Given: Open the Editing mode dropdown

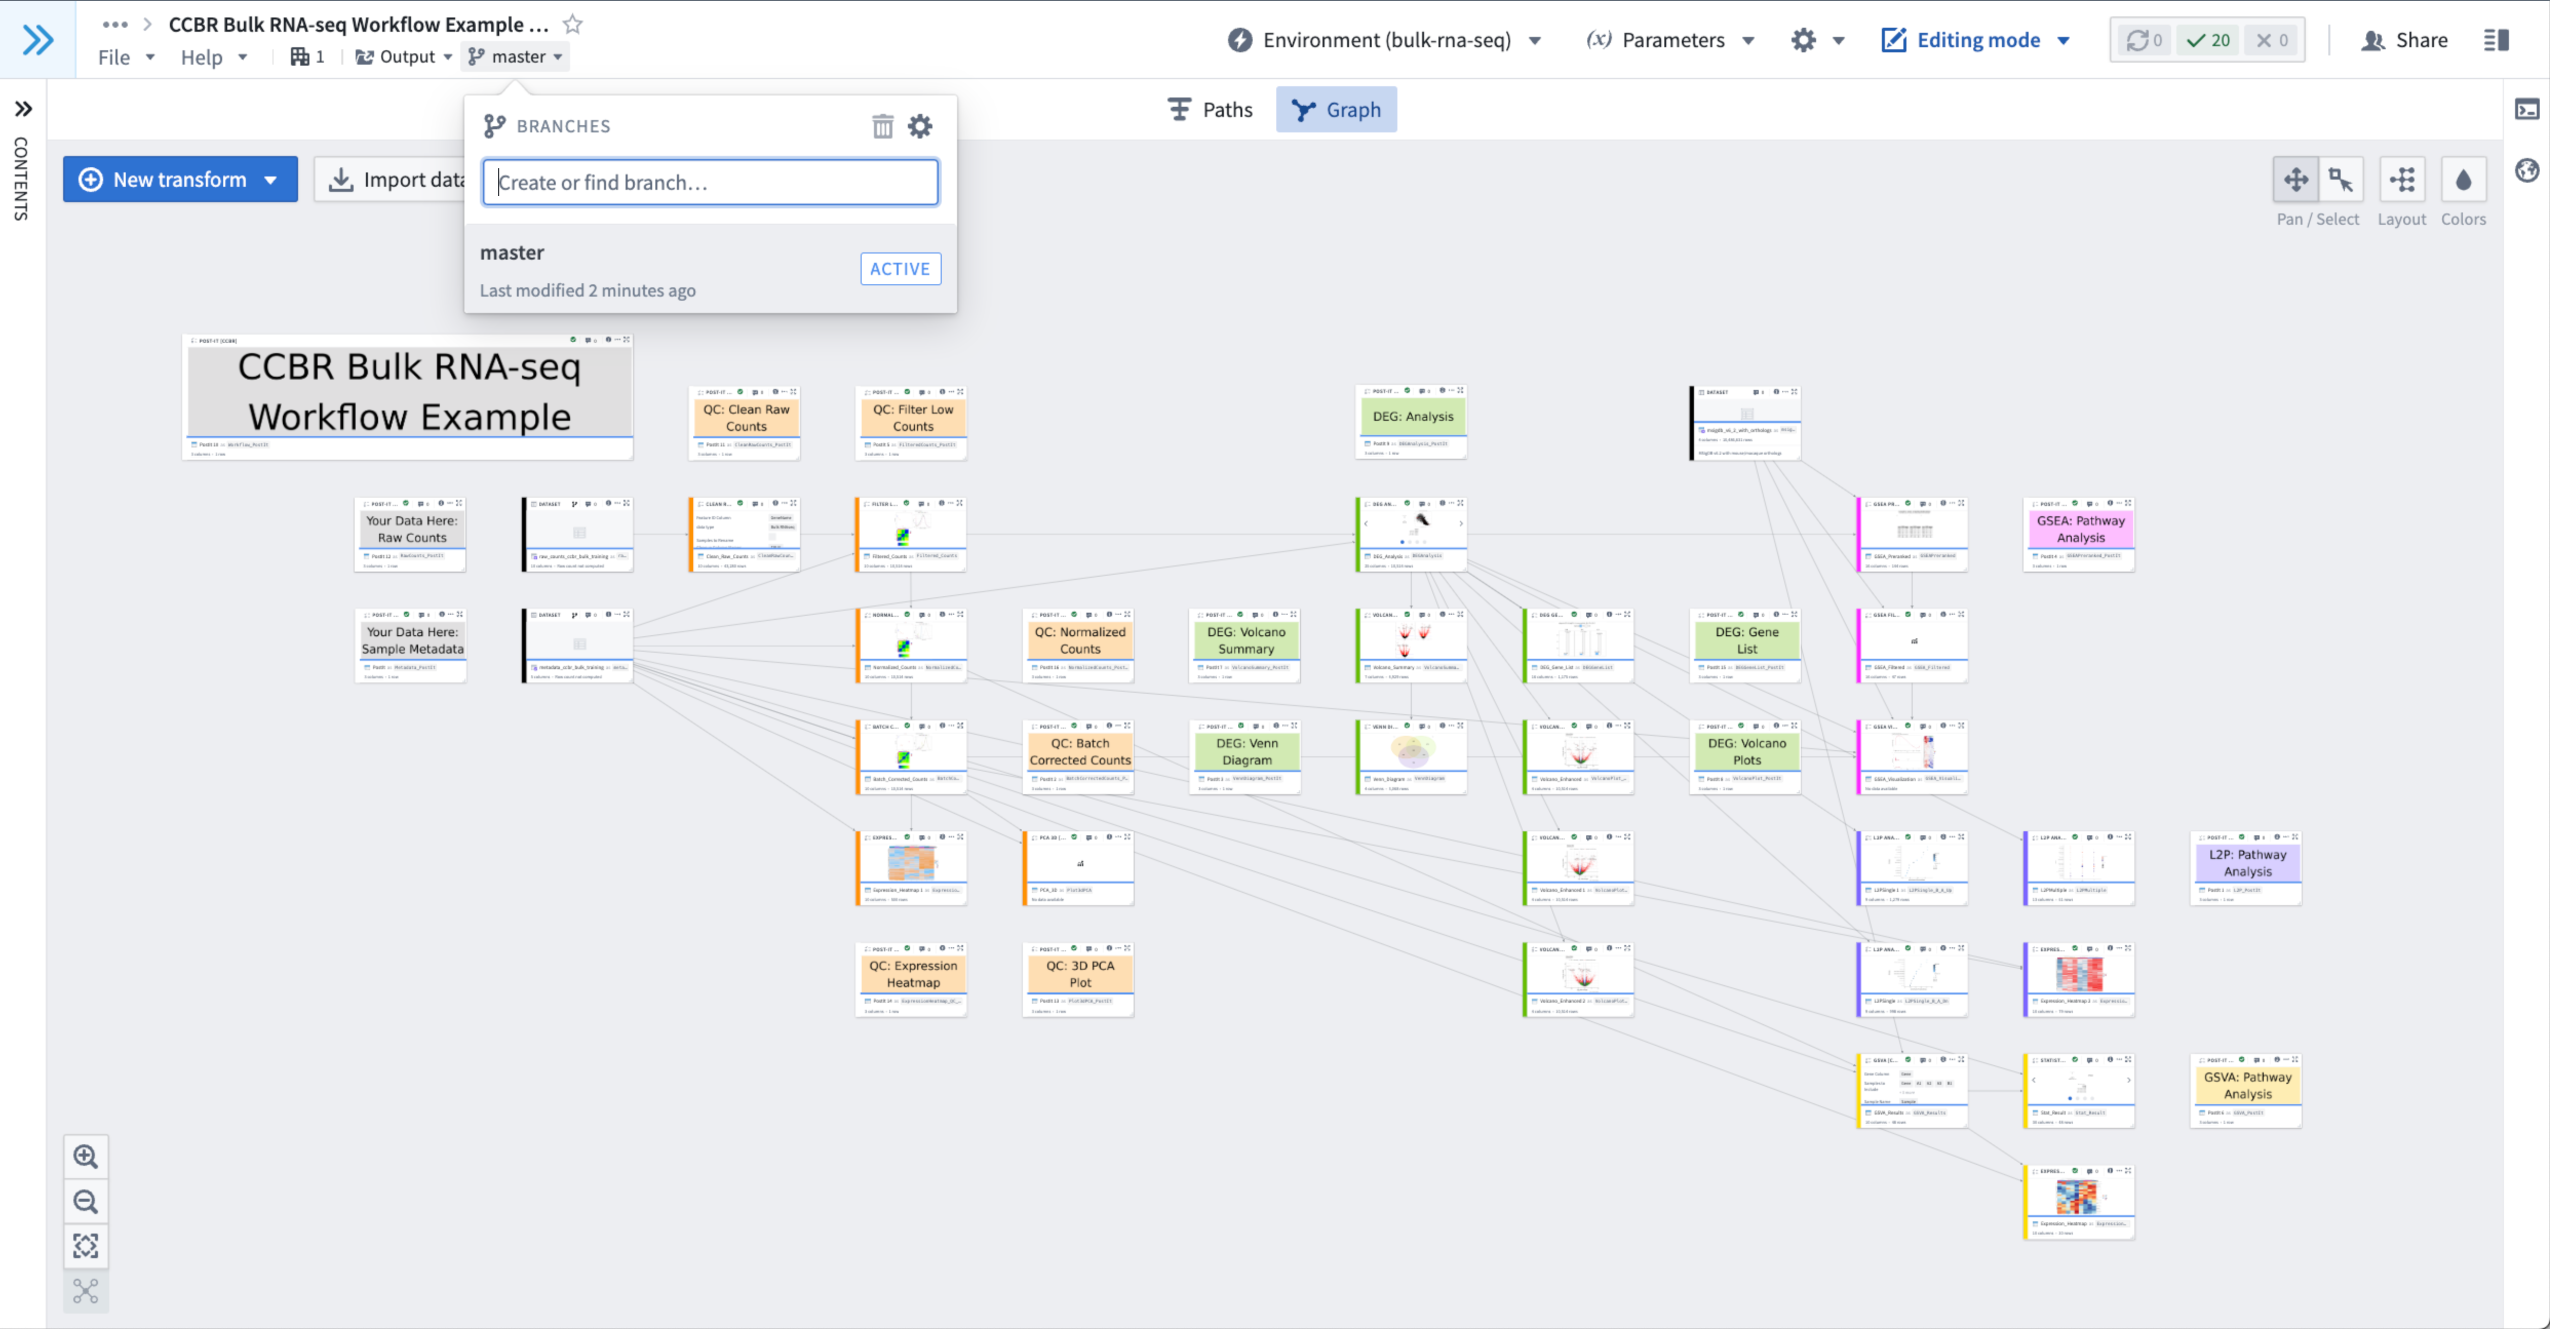Looking at the screenshot, I should 1976,40.
